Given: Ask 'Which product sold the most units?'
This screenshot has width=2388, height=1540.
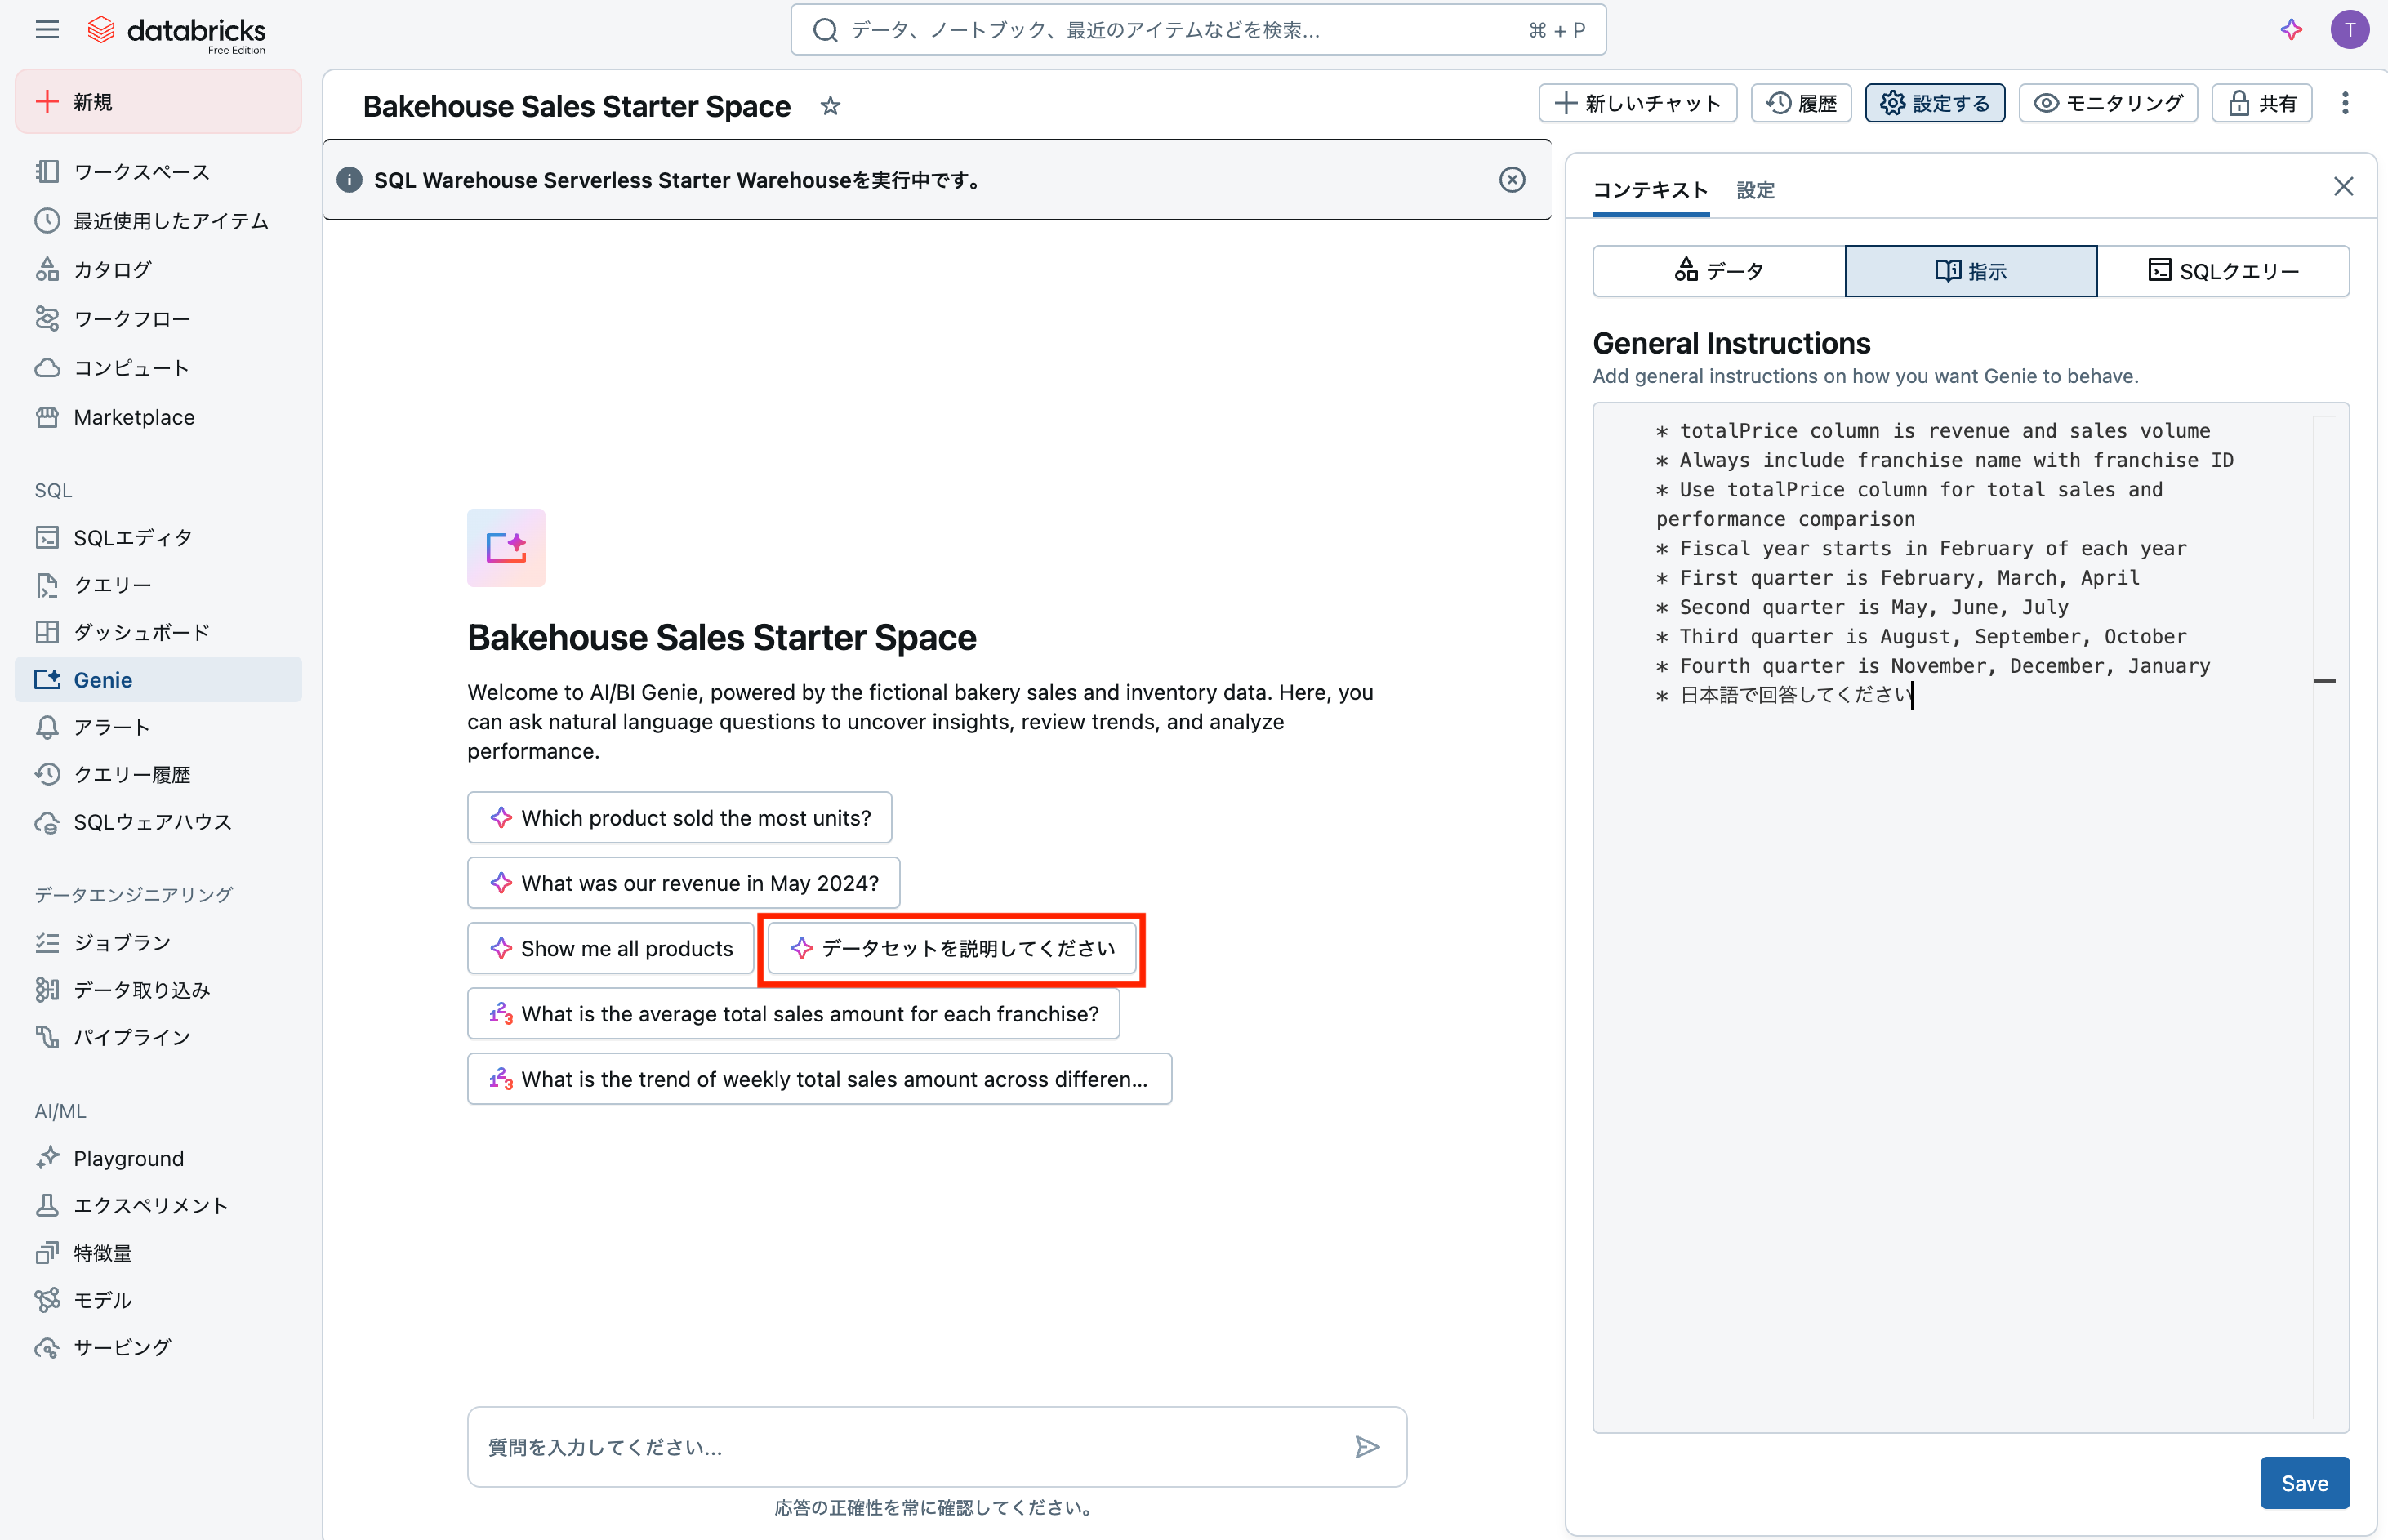Looking at the screenshot, I should pyautogui.click(x=679, y=818).
